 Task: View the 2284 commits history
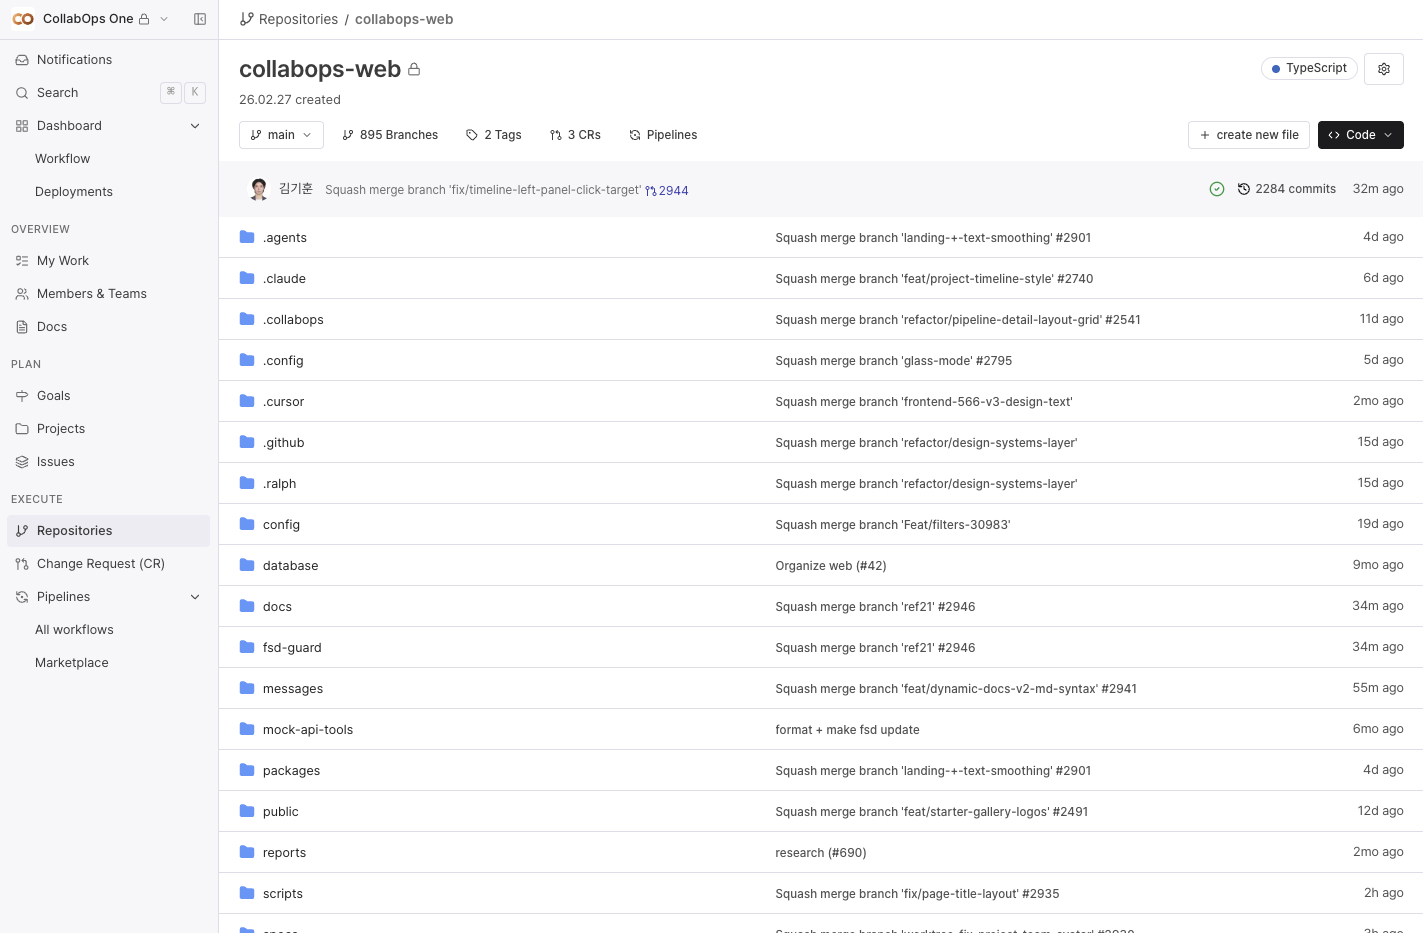click(x=1287, y=189)
